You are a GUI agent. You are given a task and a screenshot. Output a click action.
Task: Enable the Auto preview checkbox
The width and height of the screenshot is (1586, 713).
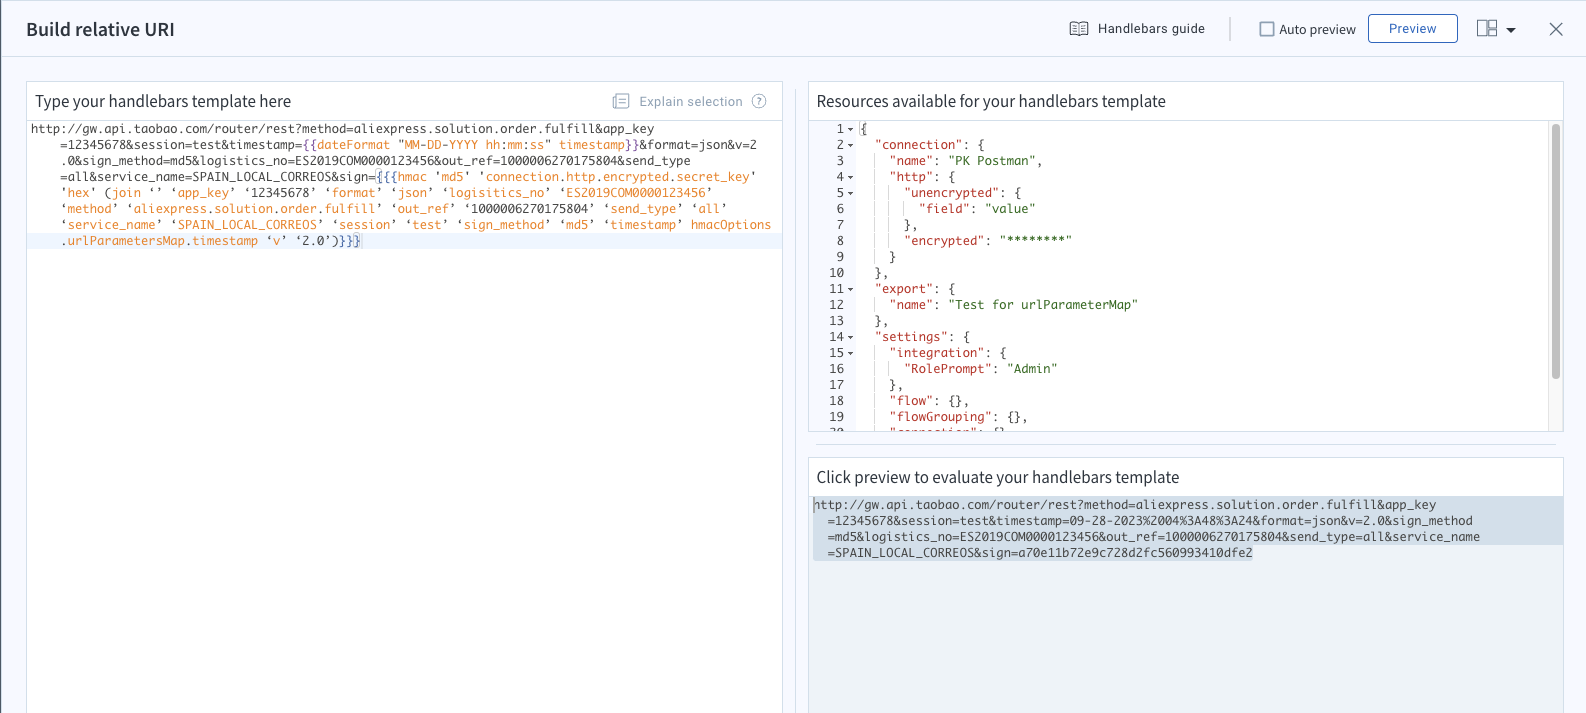[x=1267, y=29]
